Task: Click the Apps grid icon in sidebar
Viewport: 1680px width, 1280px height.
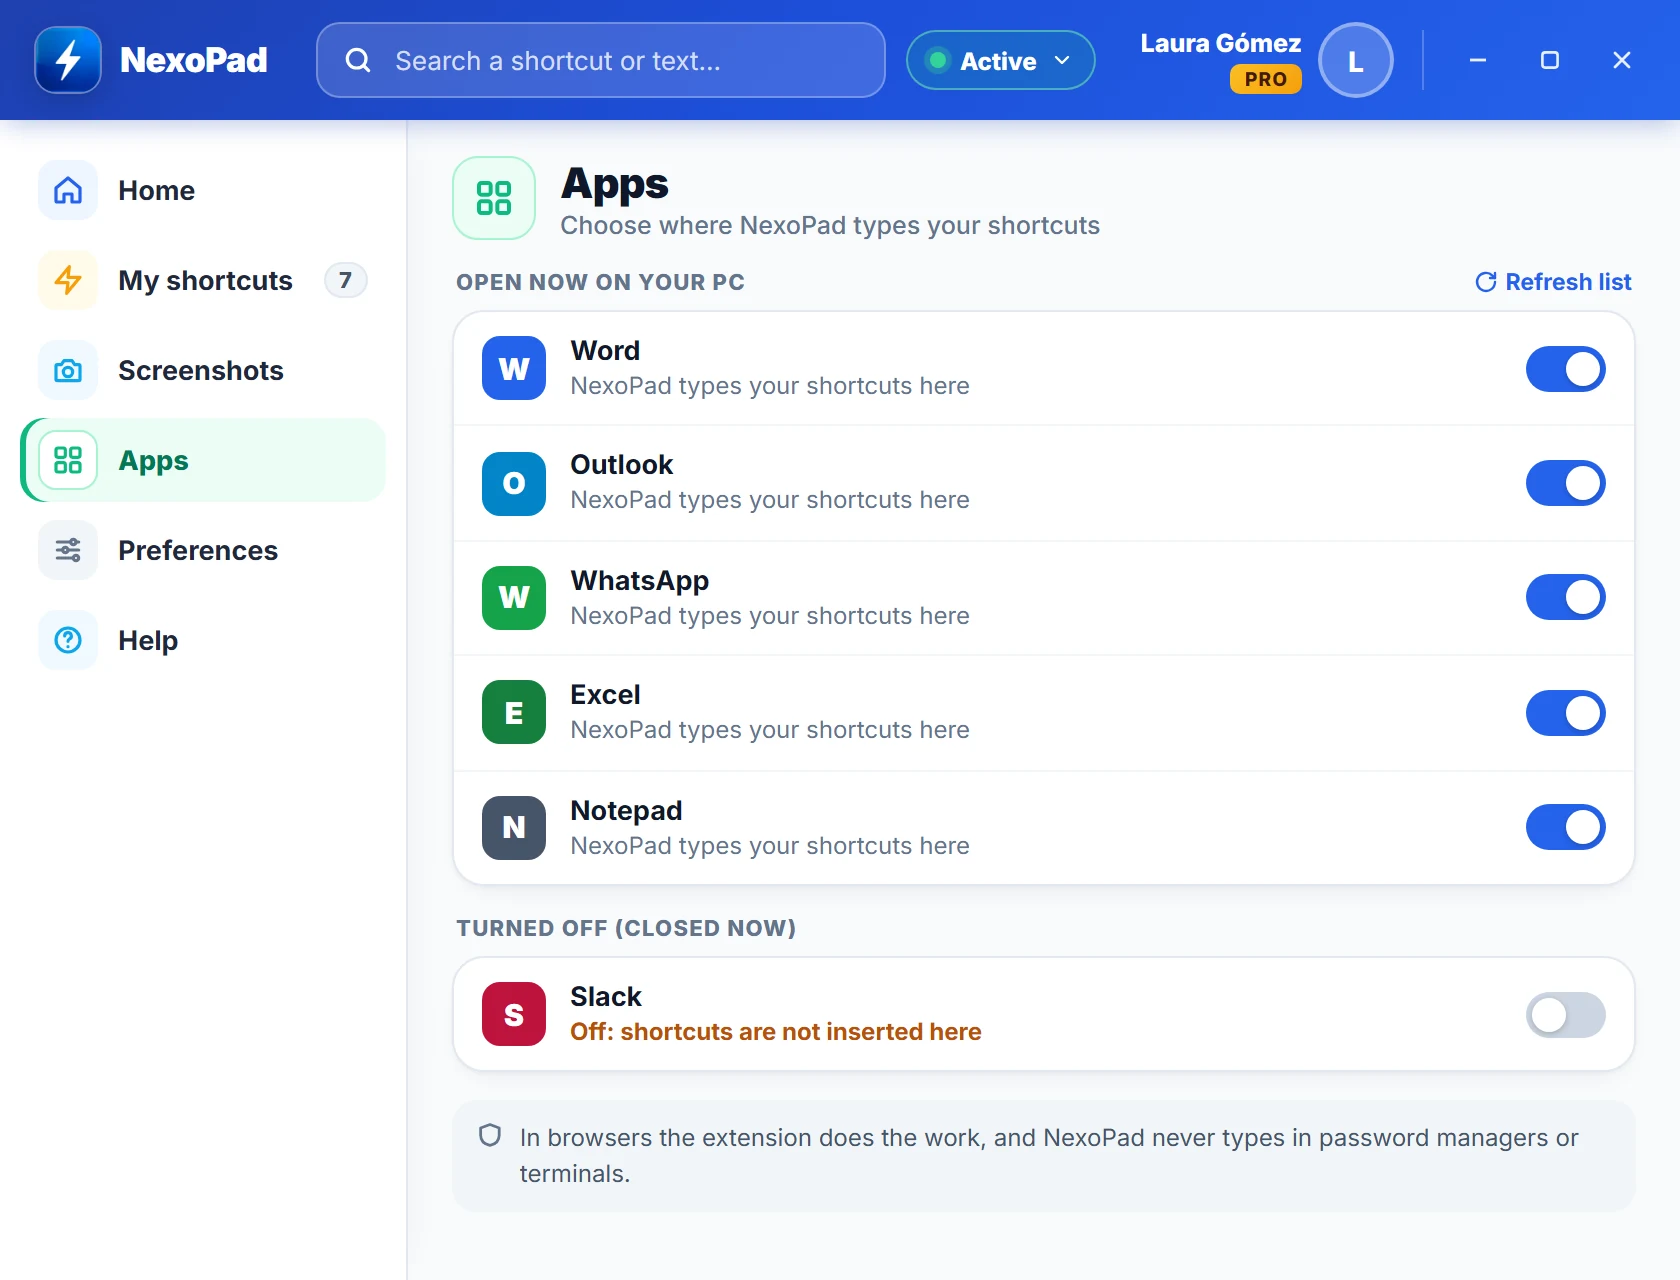Action: click(68, 460)
